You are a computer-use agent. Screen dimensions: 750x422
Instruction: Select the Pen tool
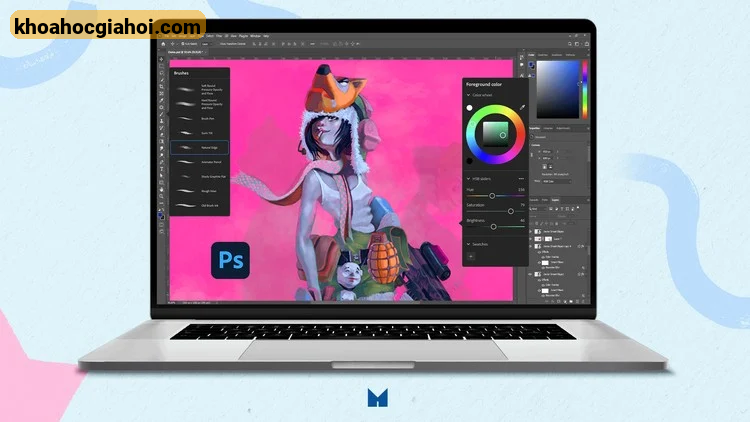(161, 161)
